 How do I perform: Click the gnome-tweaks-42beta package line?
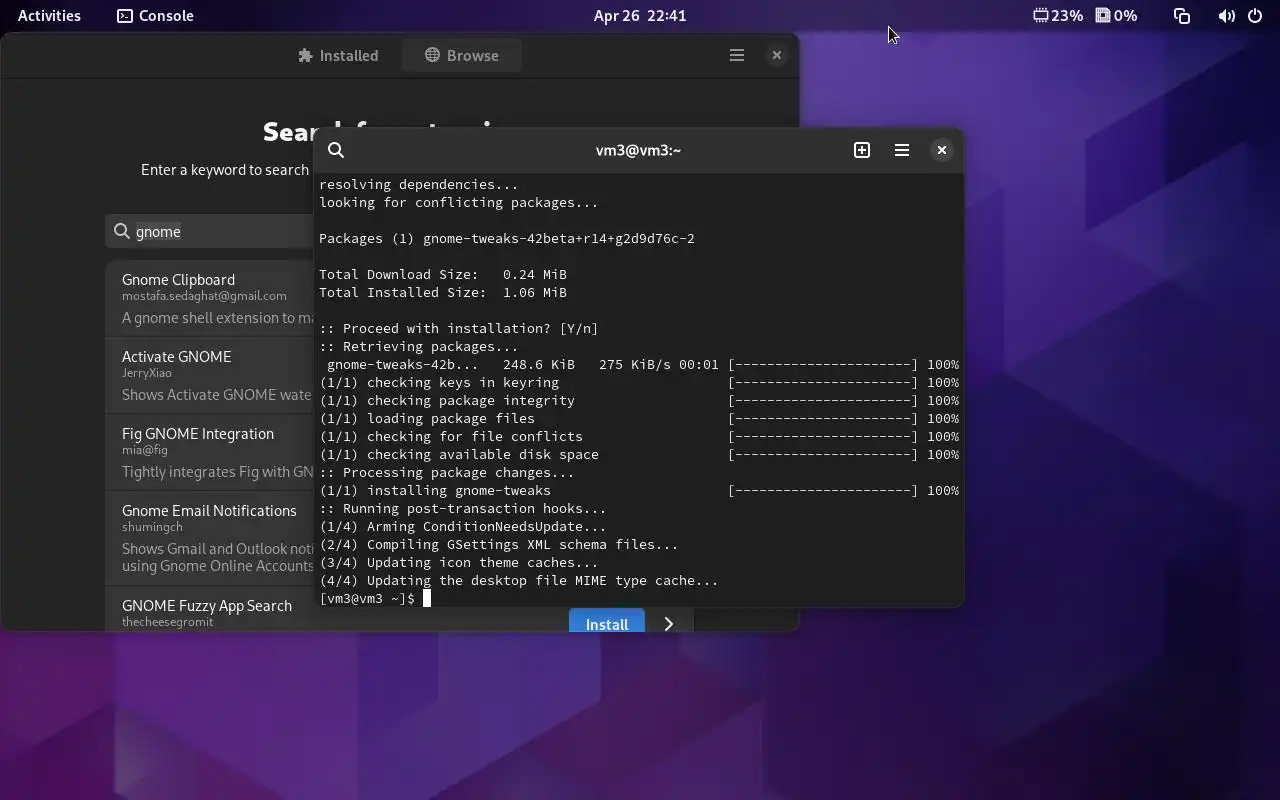507,238
